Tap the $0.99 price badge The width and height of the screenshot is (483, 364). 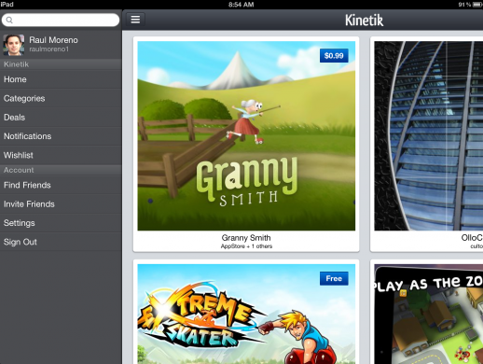tap(334, 56)
